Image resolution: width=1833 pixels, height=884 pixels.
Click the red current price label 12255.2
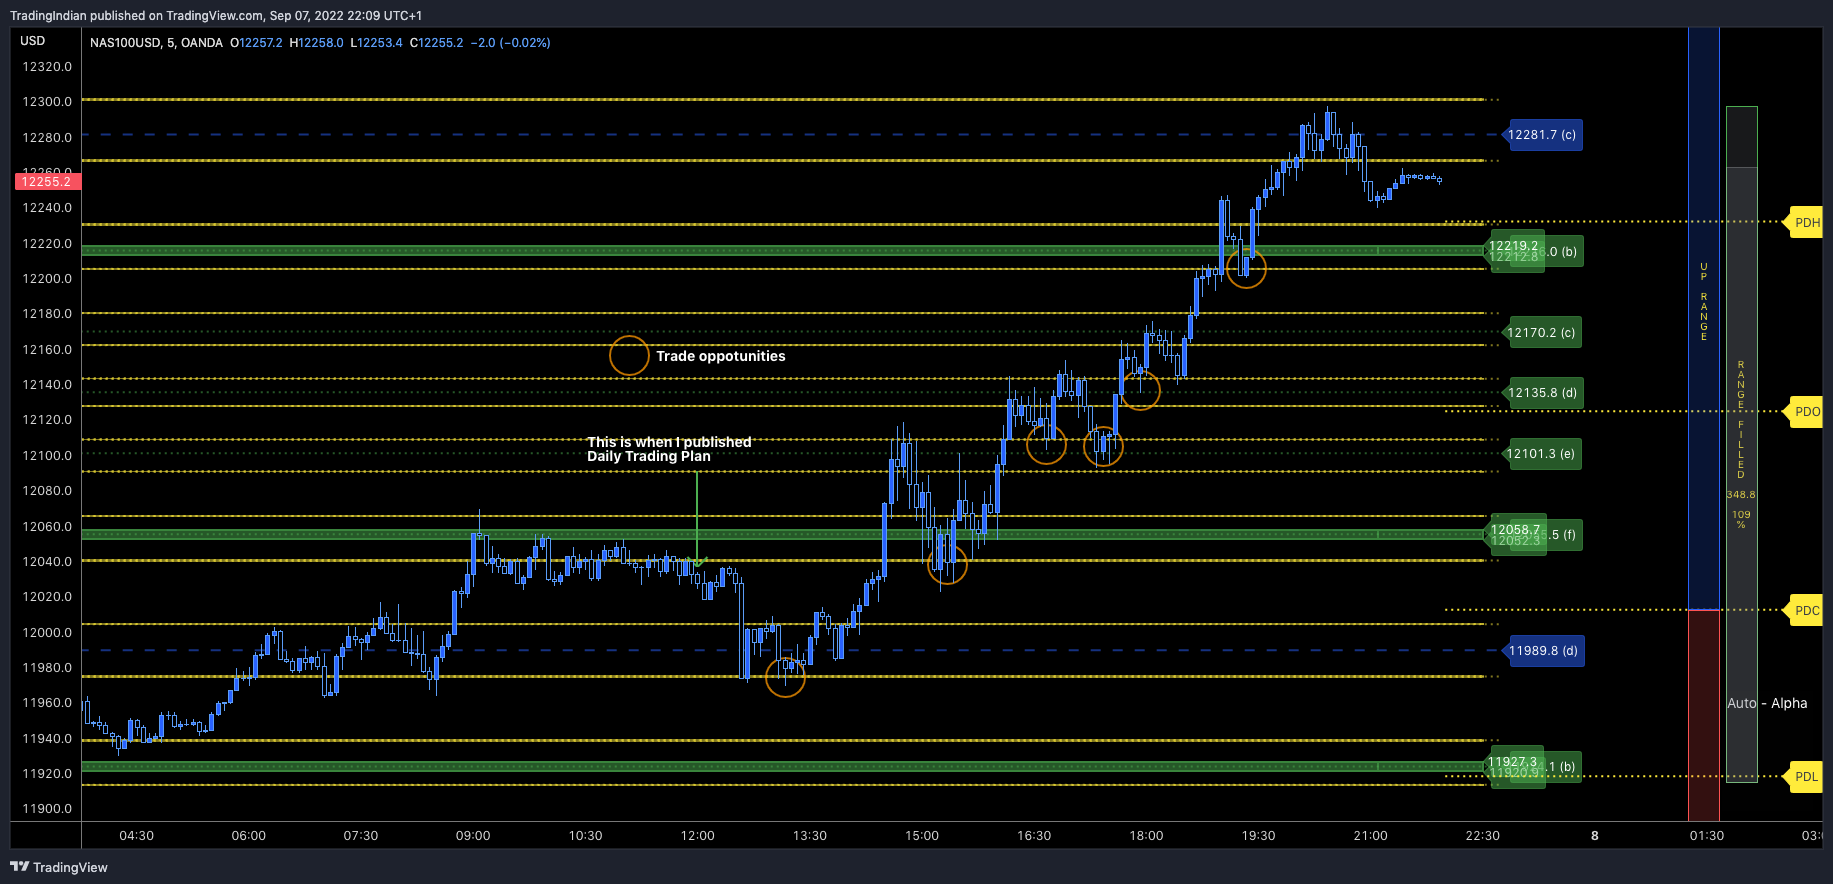click(x=47, y=181)
